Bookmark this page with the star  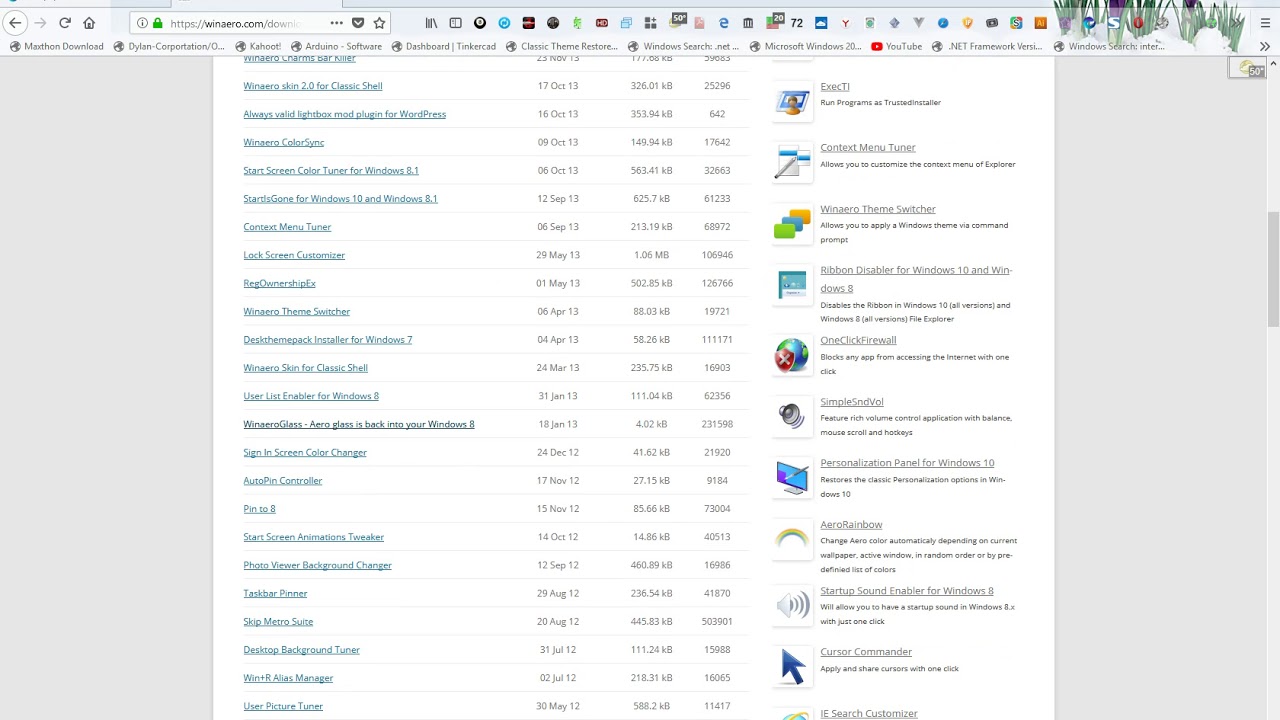coord(379,23)
